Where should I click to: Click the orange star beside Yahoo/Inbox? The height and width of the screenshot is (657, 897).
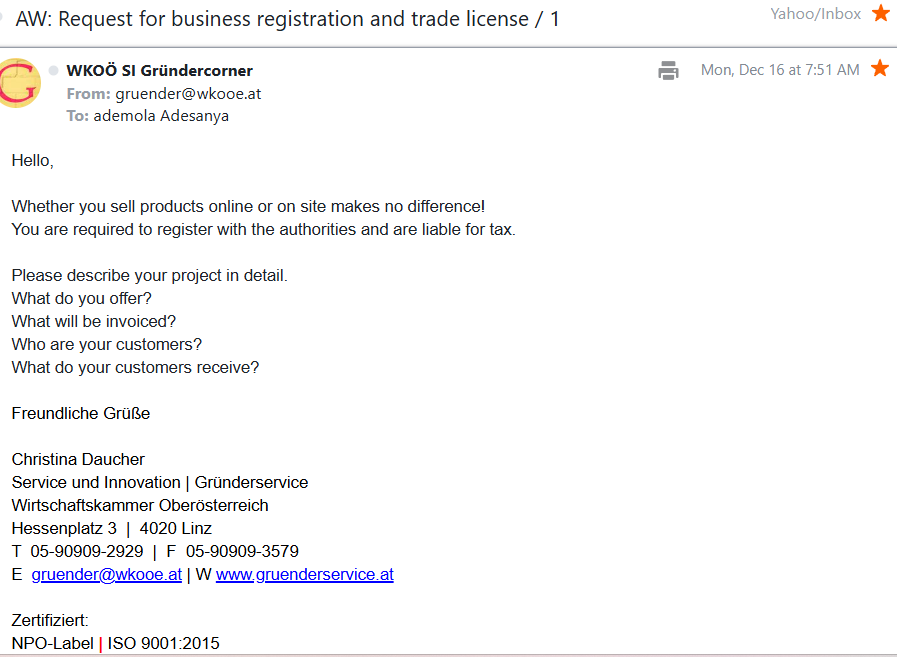click(881, 14)
